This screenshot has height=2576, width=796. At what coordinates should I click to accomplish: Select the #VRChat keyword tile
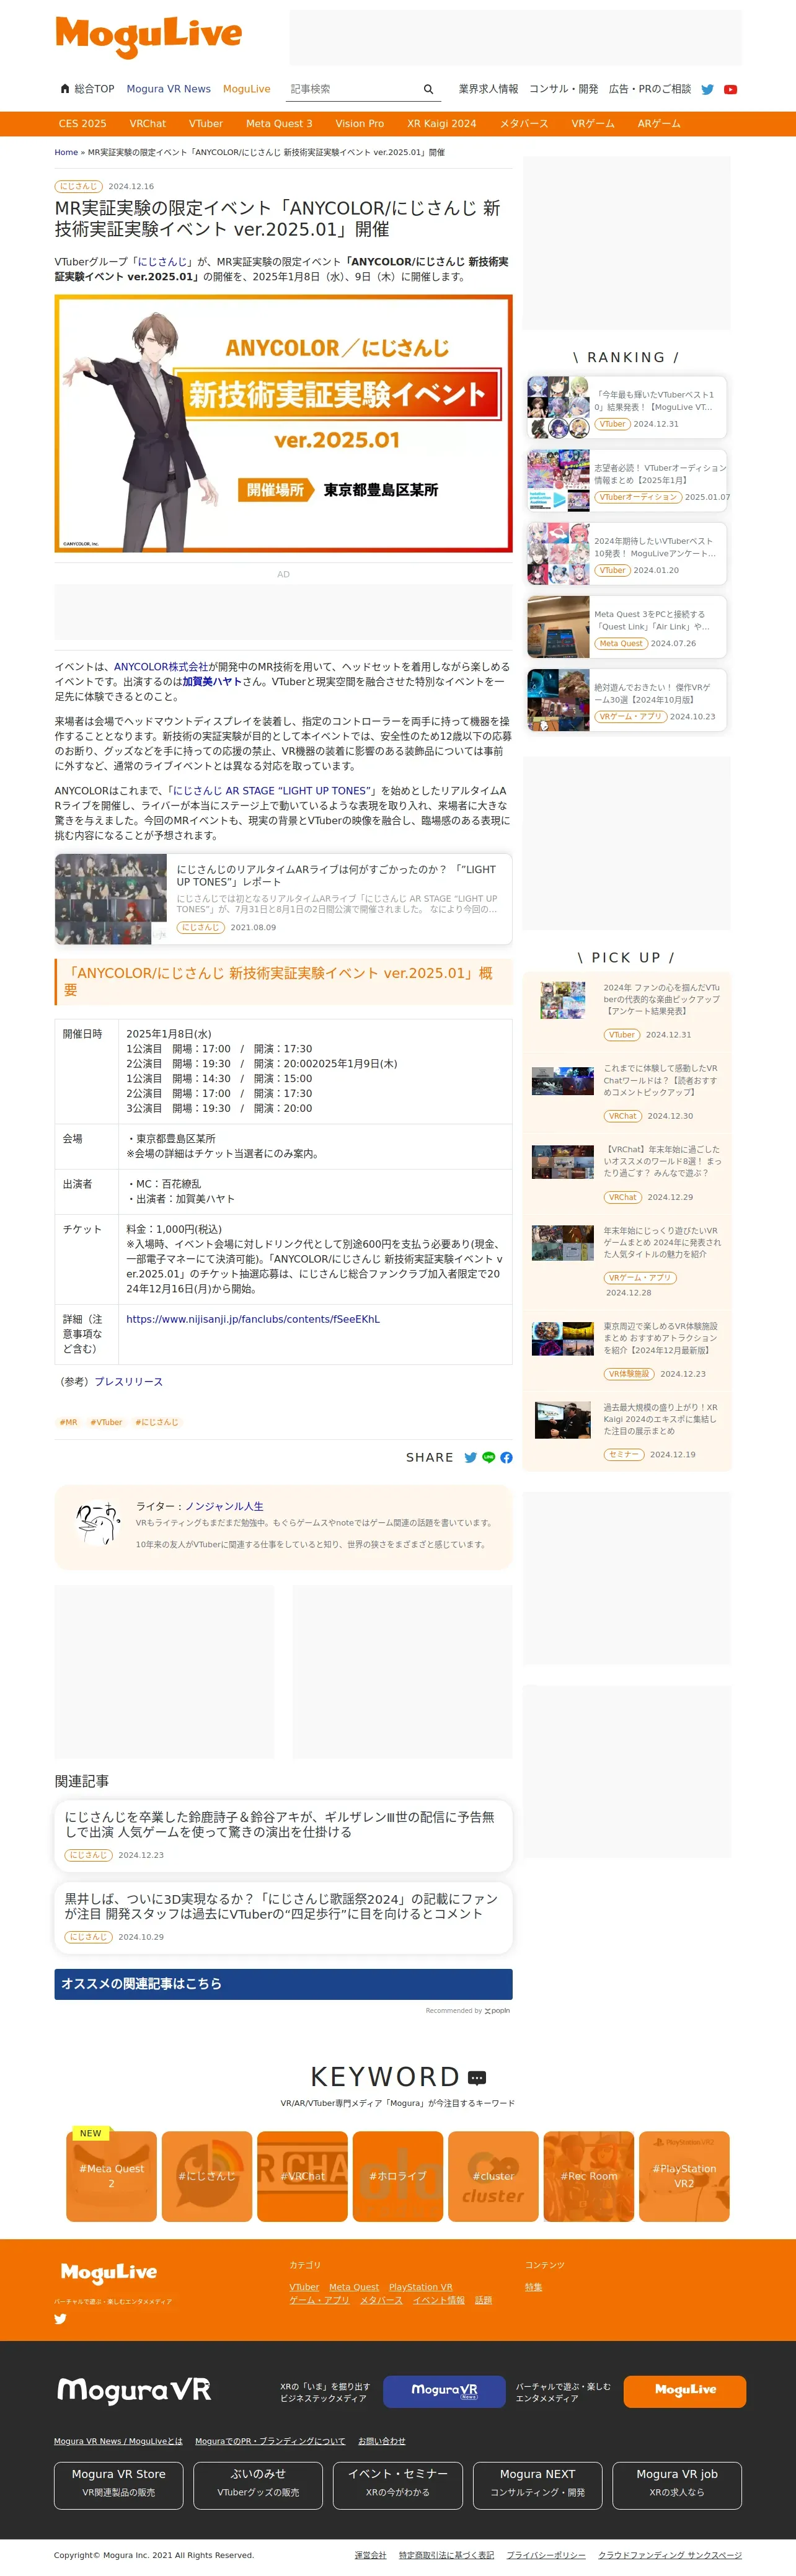[x=302, y=2177]
